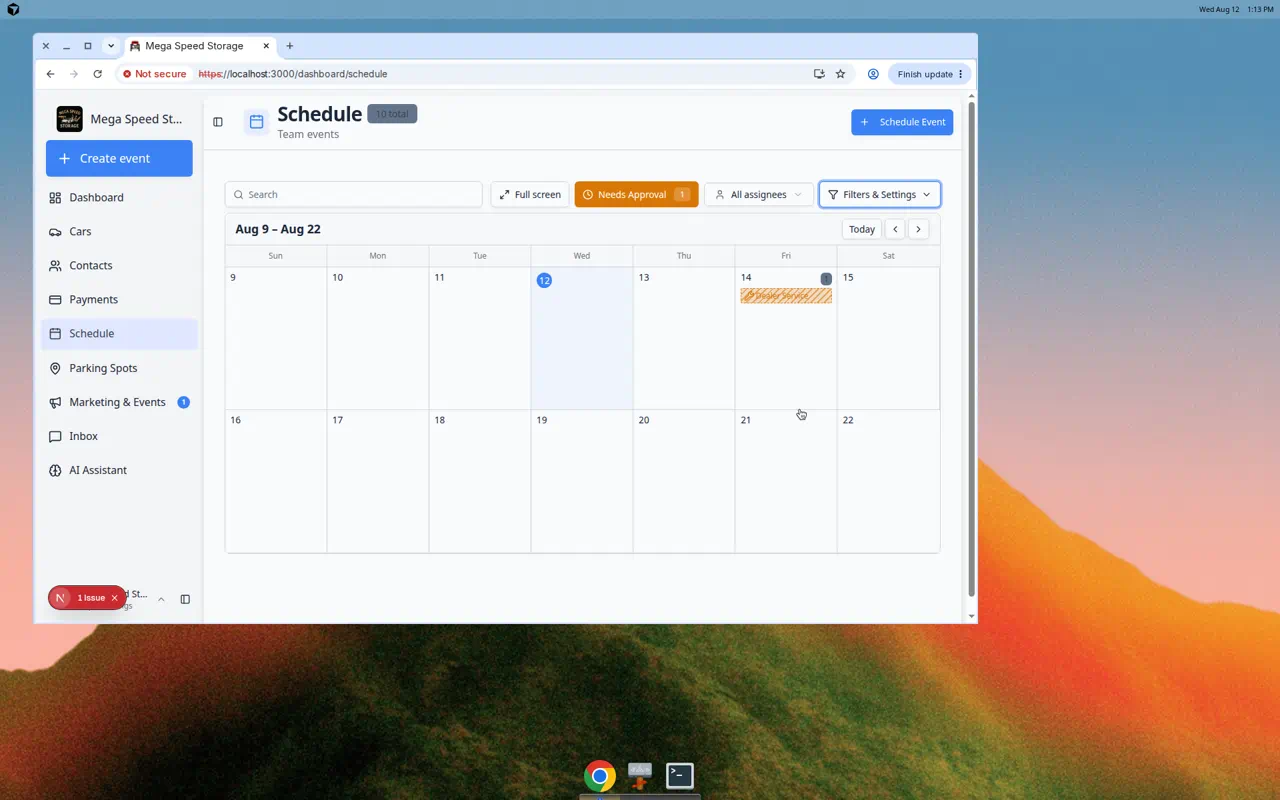
Task: Open the Dashboard page in sidebar
Action: point(119,197)
